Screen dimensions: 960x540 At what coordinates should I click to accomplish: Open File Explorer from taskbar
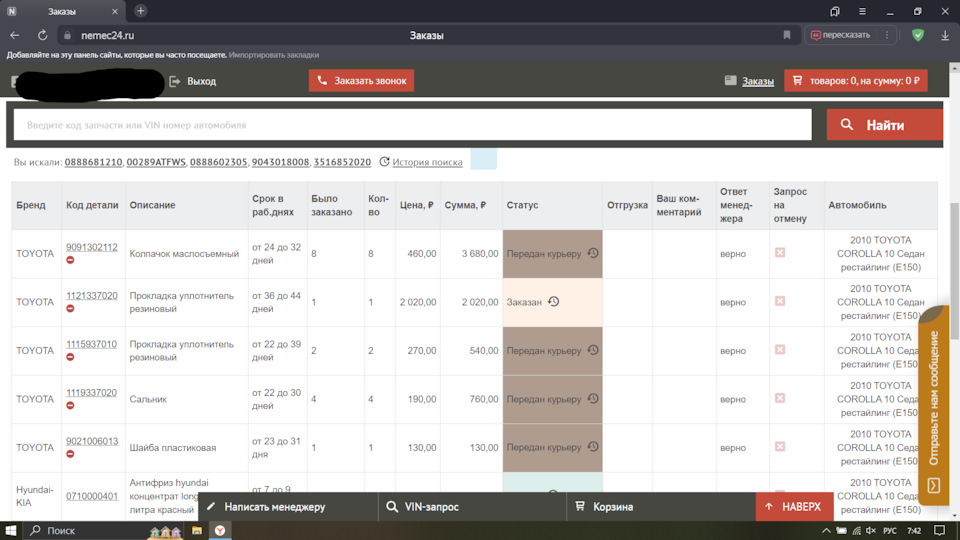(x=197, y=530)
